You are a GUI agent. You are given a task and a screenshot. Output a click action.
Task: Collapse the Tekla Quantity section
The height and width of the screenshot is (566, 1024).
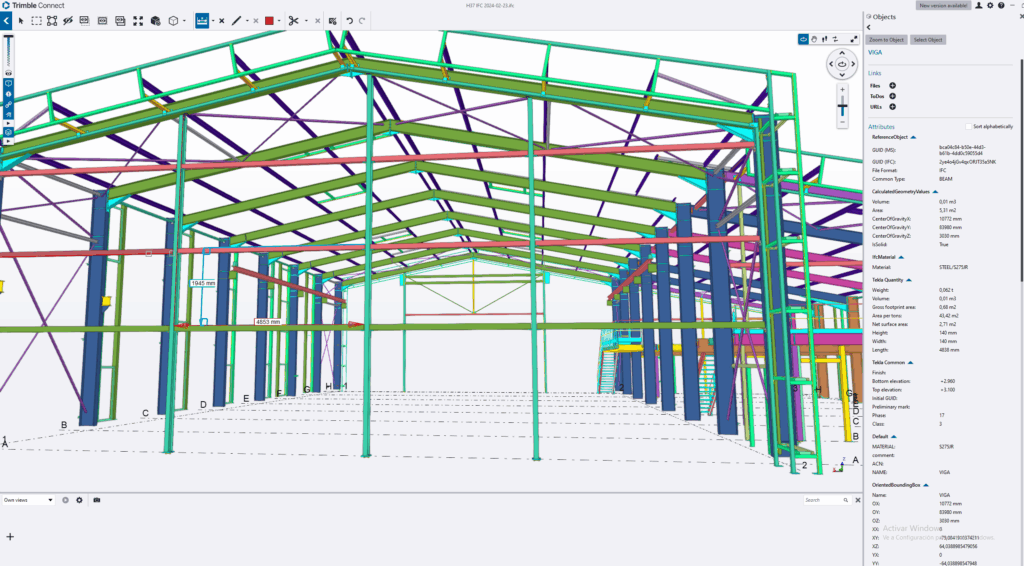910,280
